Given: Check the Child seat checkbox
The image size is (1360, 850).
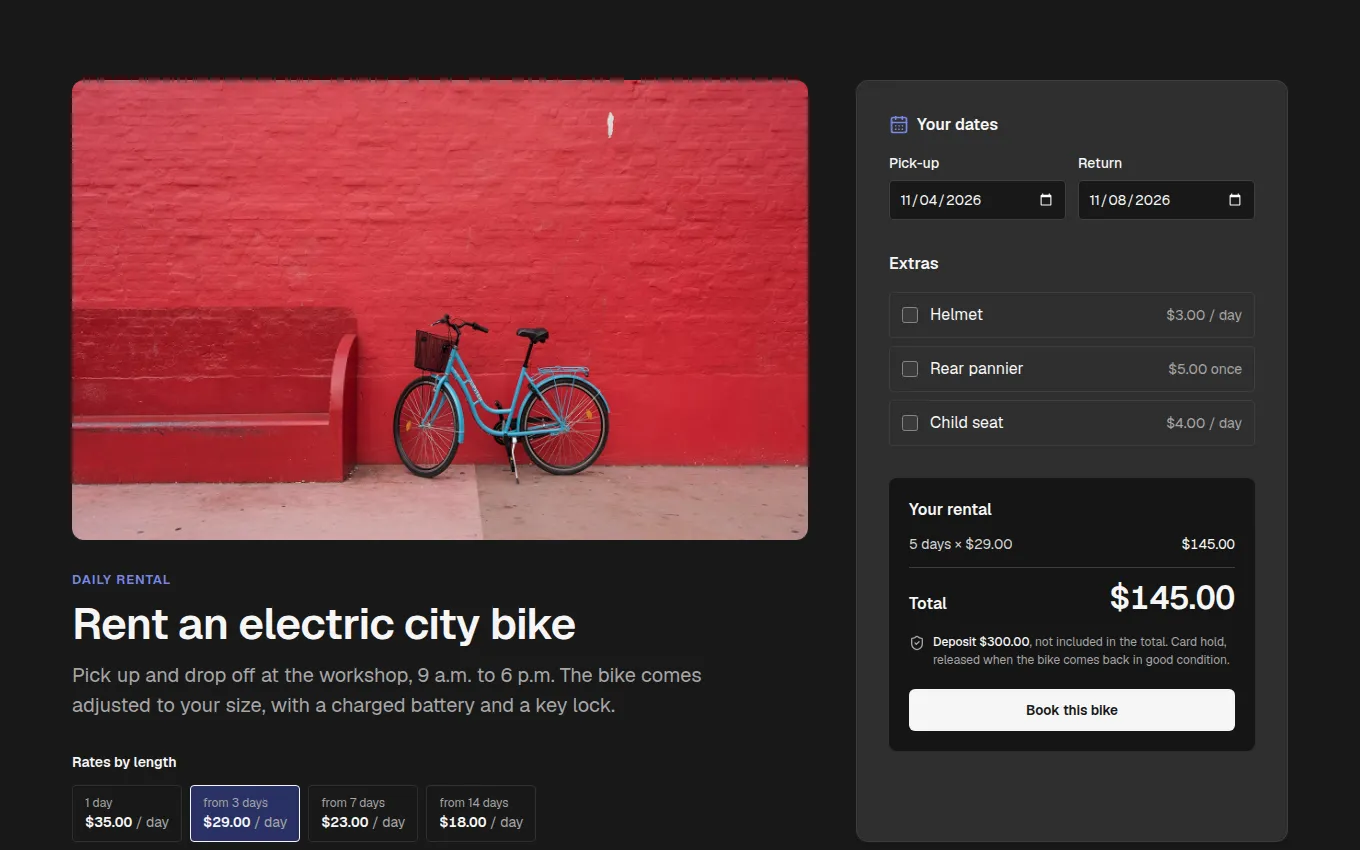Looking at the screenshot, I should click(910, 423).
